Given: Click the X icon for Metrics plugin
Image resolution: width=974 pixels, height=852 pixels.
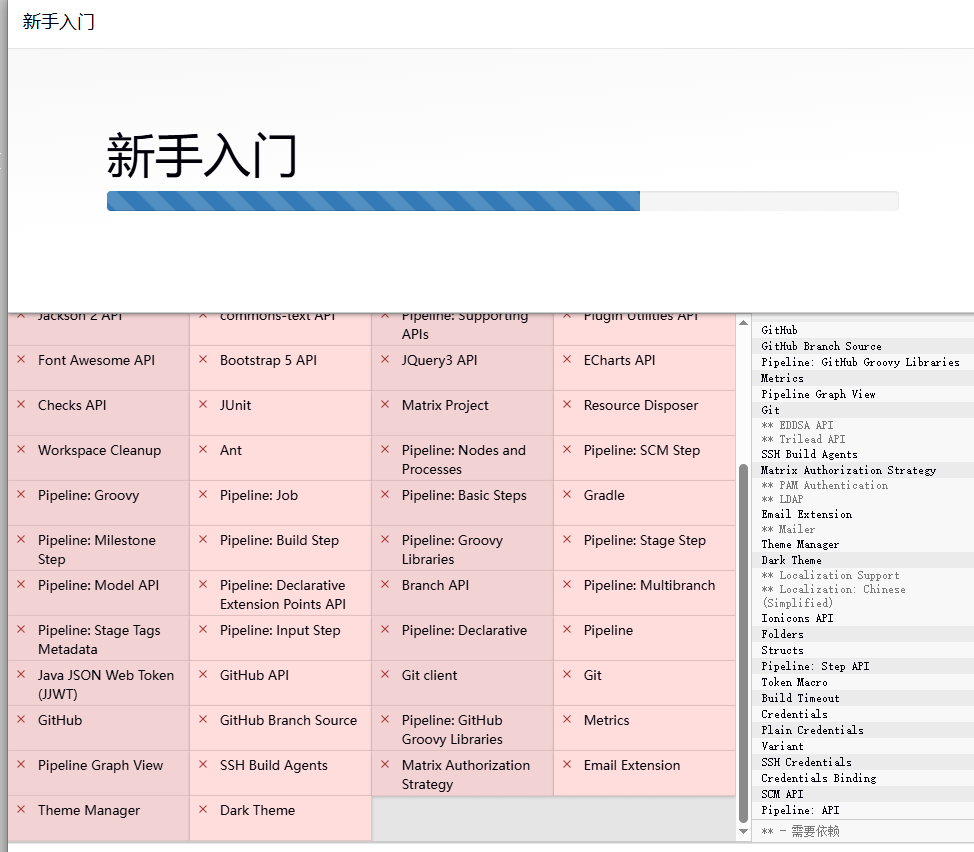Looking at the screenshot, I should coord(567,719).
